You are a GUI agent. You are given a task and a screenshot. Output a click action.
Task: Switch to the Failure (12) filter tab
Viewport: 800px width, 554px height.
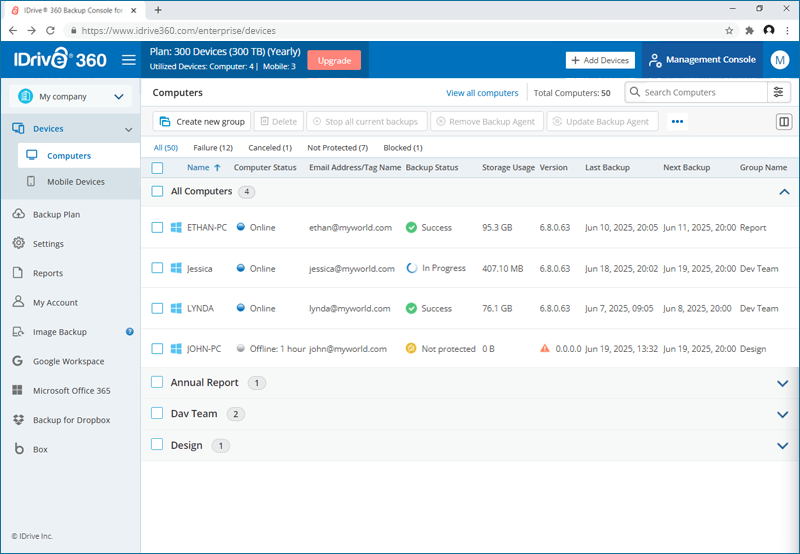[x=213, y=148]
